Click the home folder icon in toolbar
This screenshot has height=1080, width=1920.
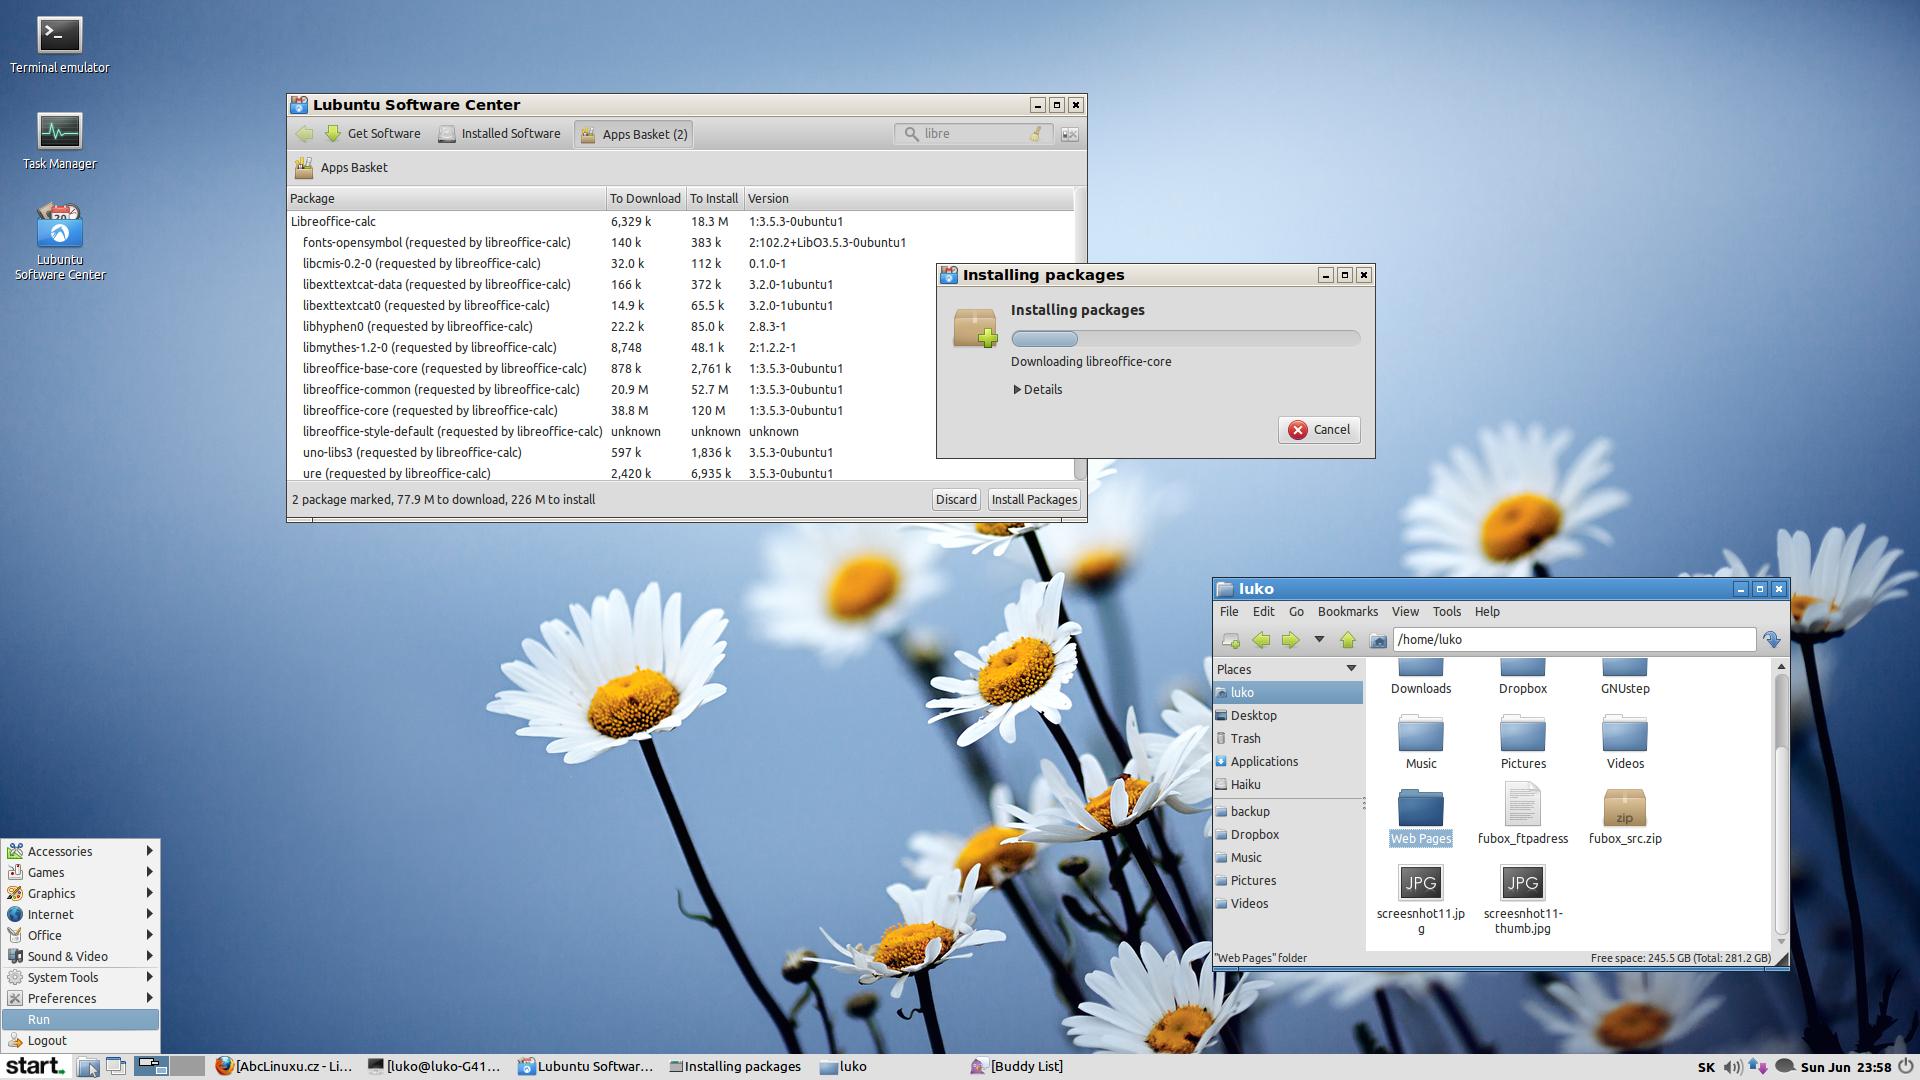[1377, 640]
